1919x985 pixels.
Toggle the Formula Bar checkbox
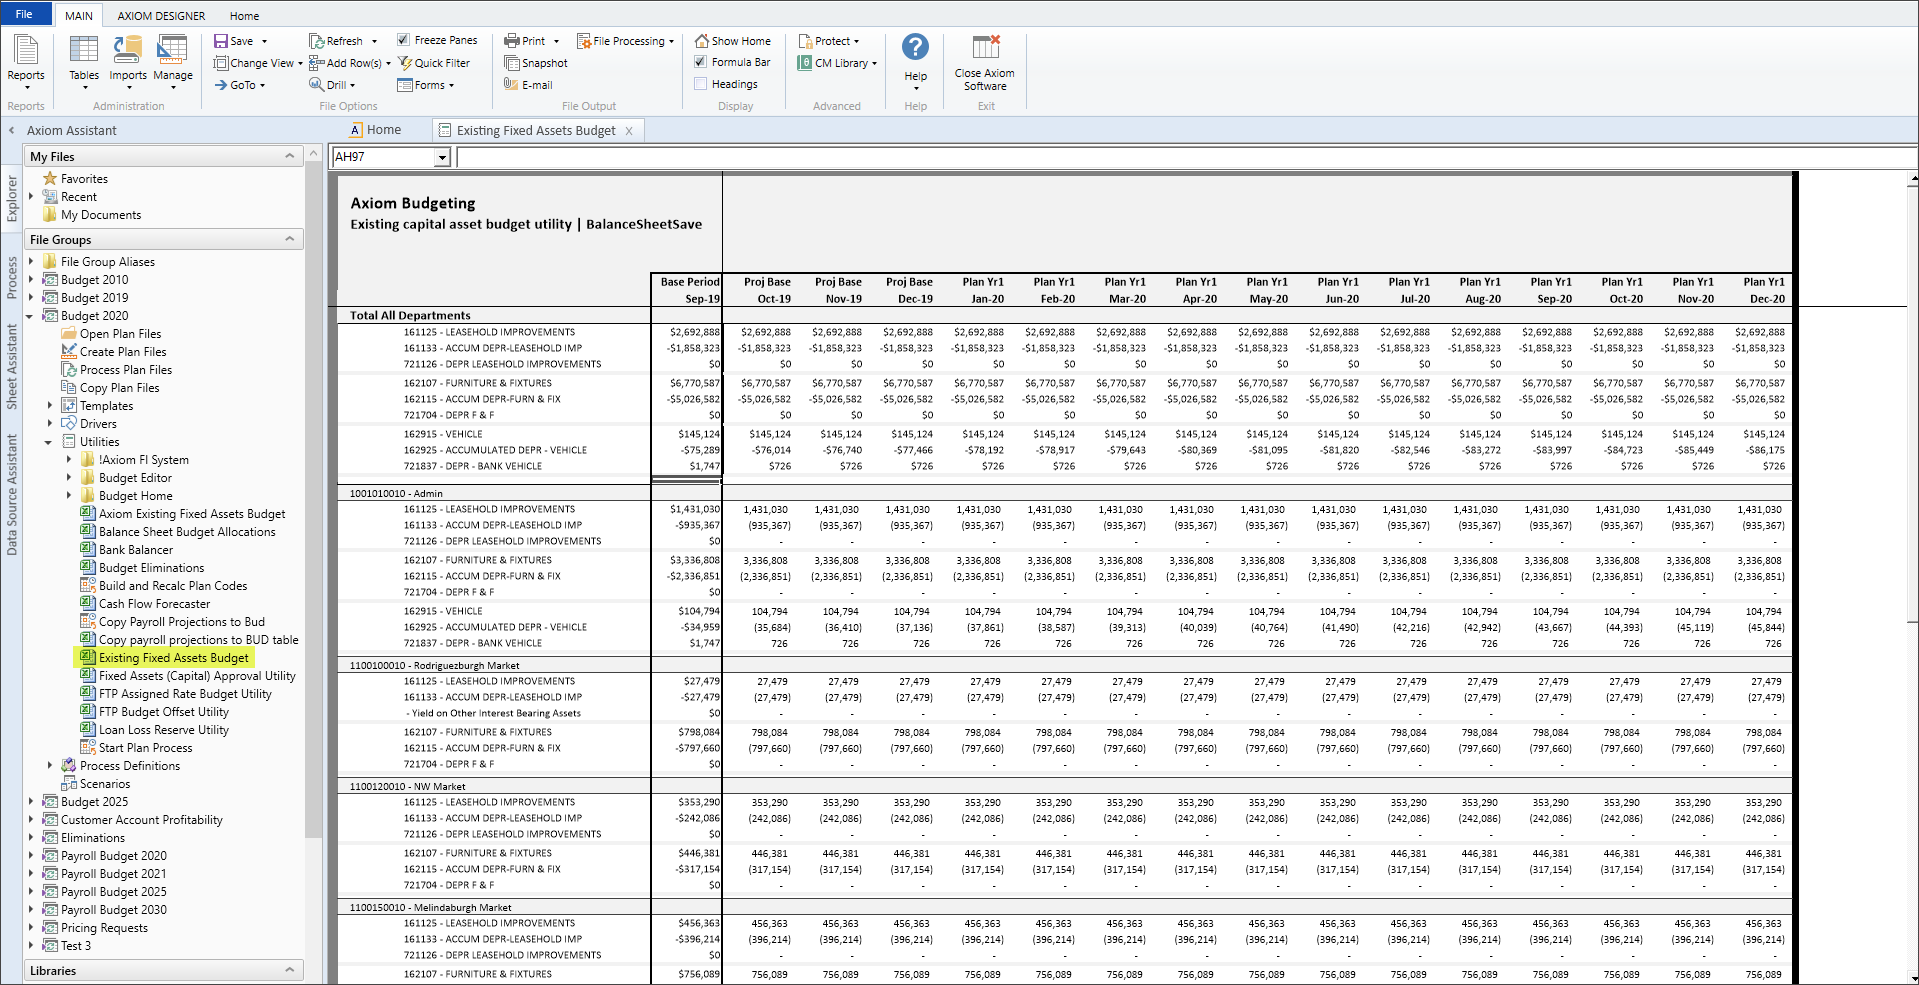point(700,62)
